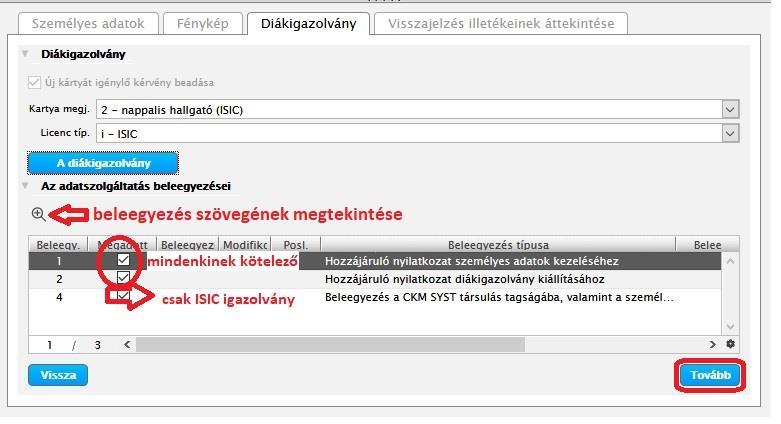Click the table scroll-left arrow
Screen dimensions: 781x424
click(127, 344)
